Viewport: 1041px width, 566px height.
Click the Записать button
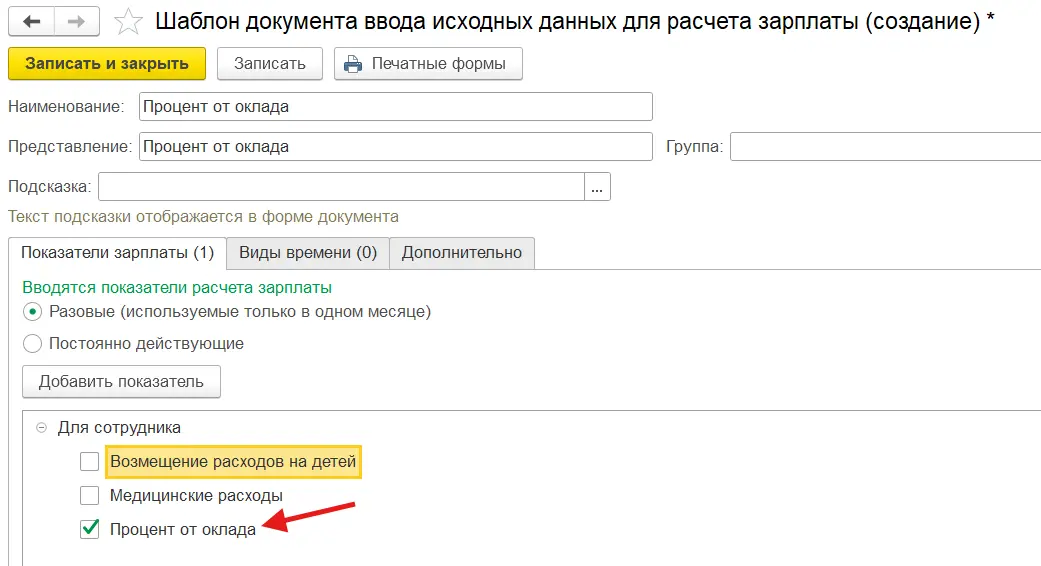(269, 64)
